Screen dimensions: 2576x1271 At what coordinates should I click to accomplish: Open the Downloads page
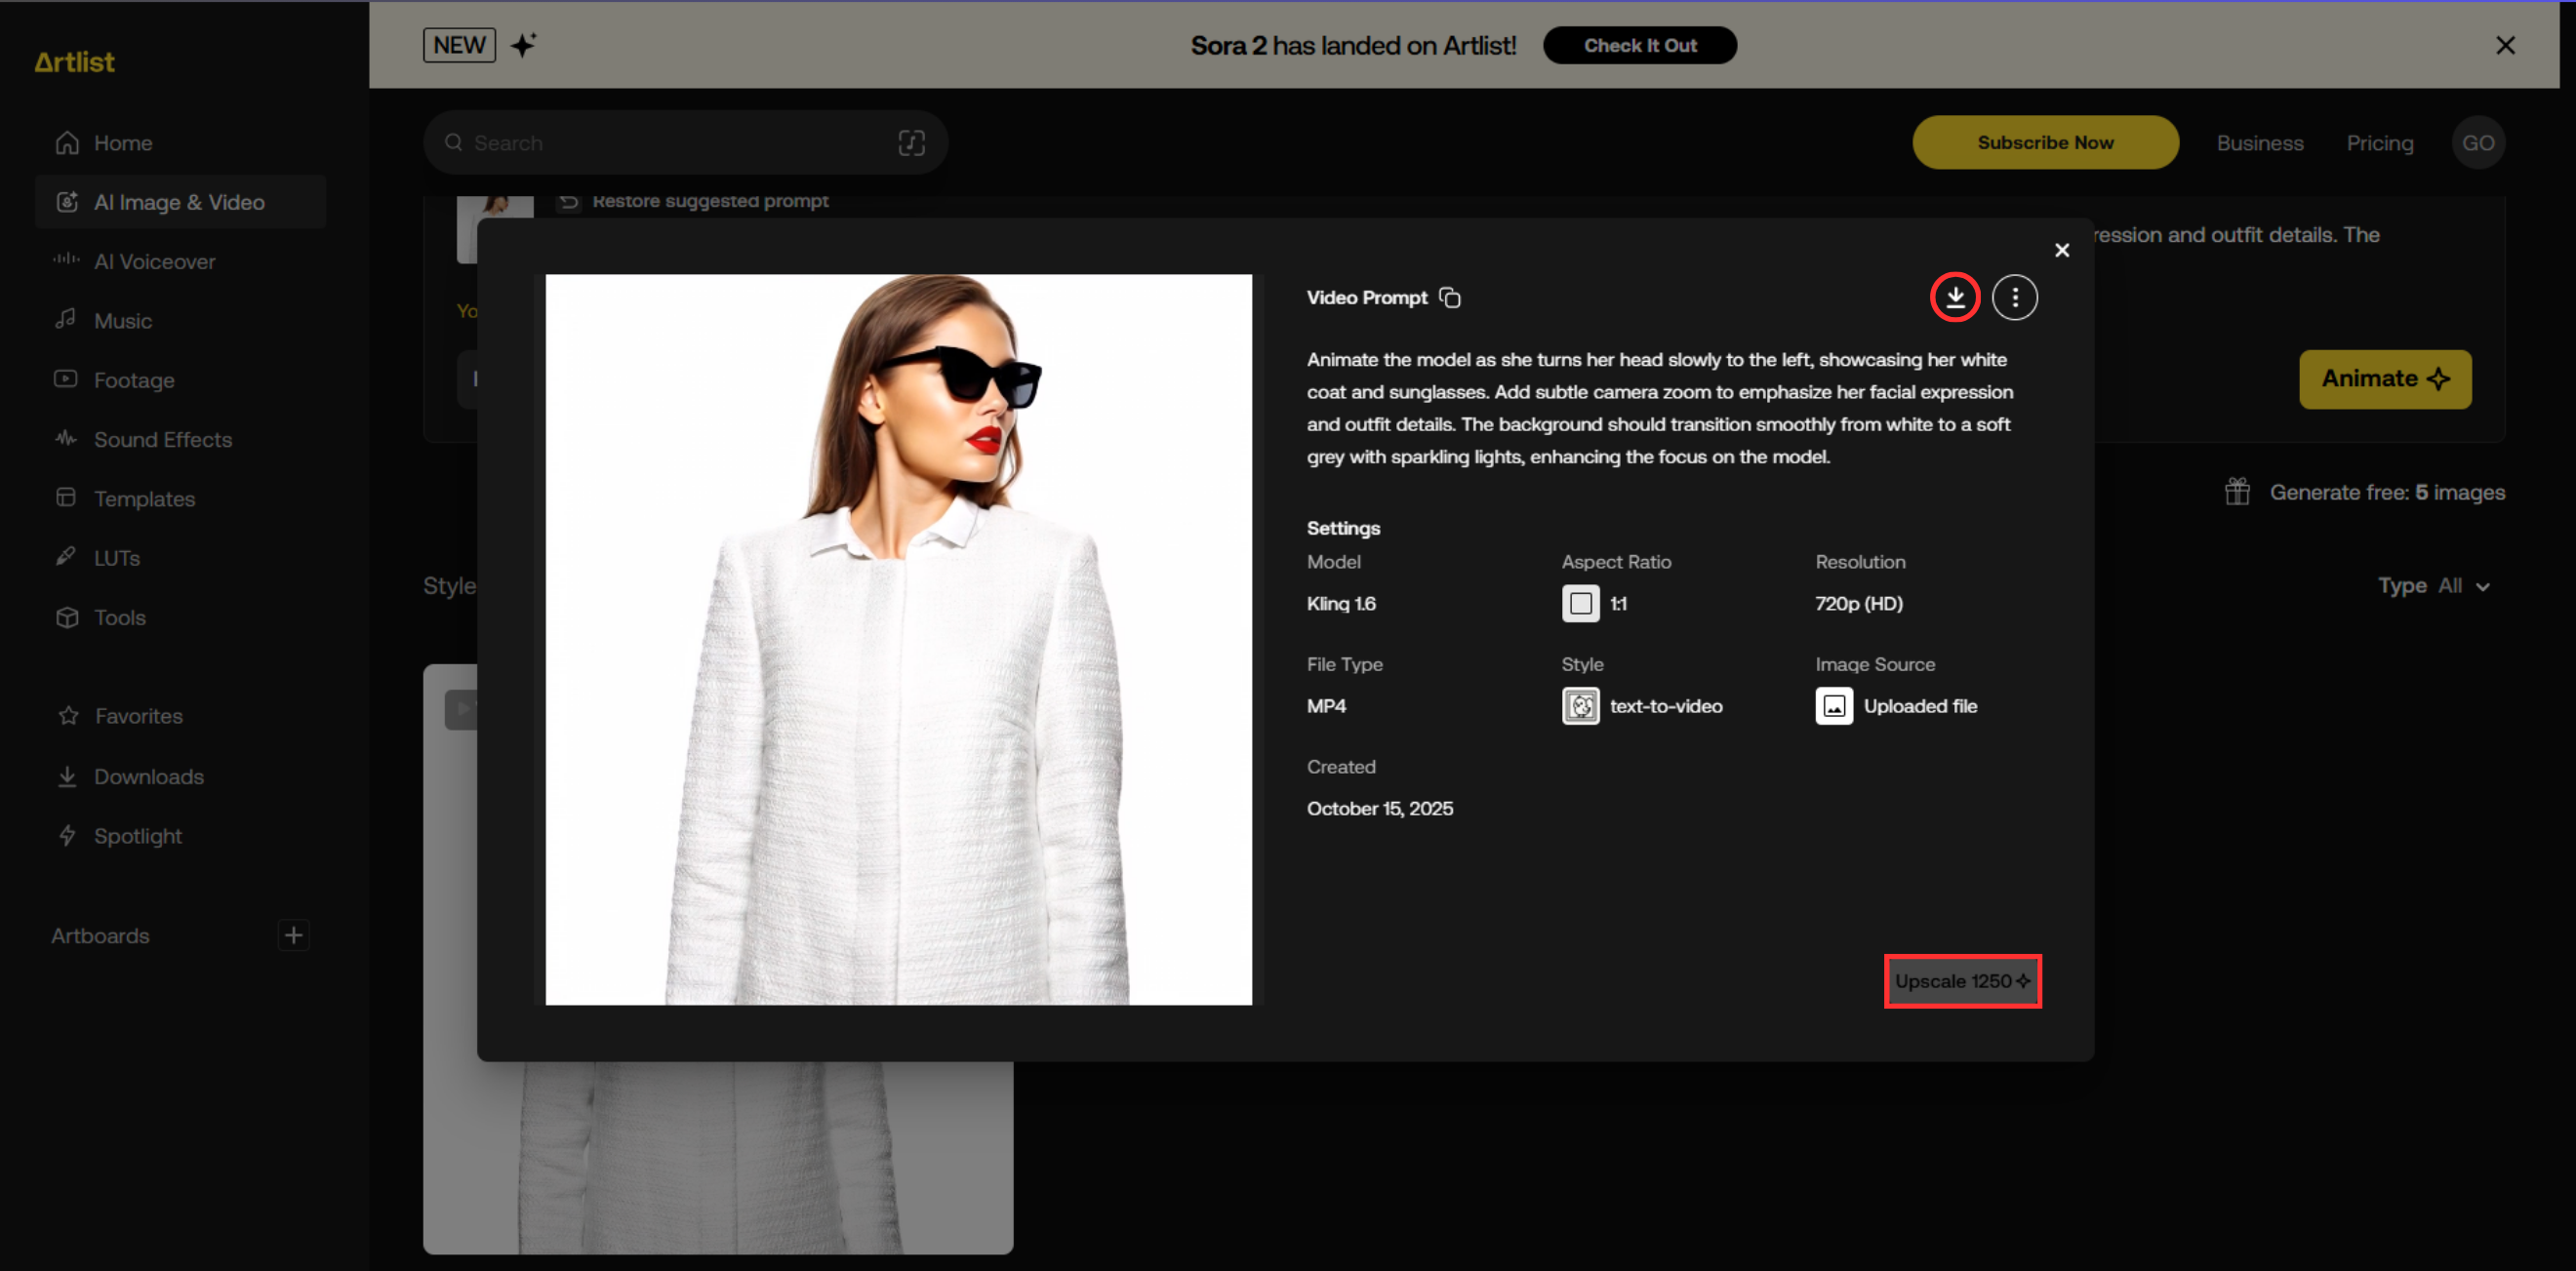pyautogui.click(x=148, y=776)
